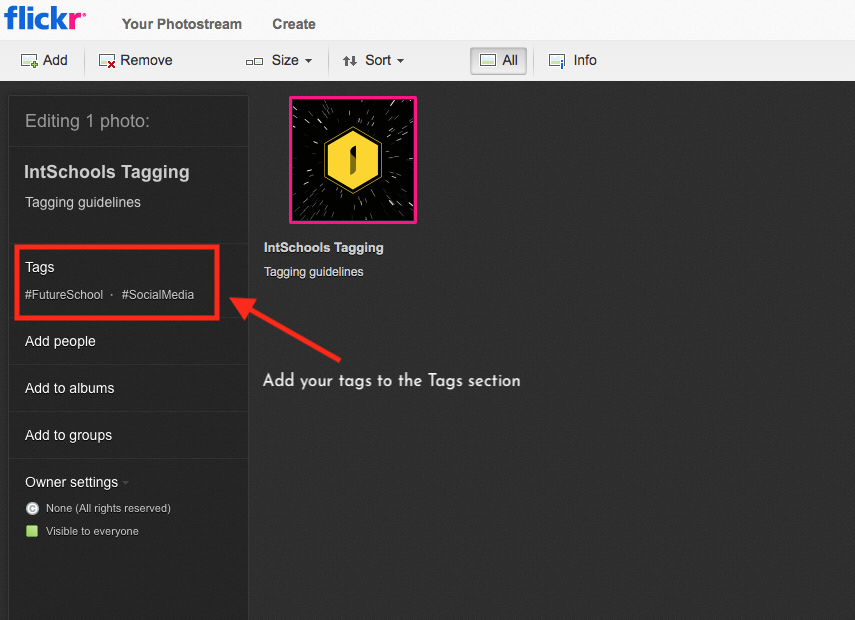The width and height of the screenshot is (855, 620).
Task: Click the flickr logo
Action: 45,19
